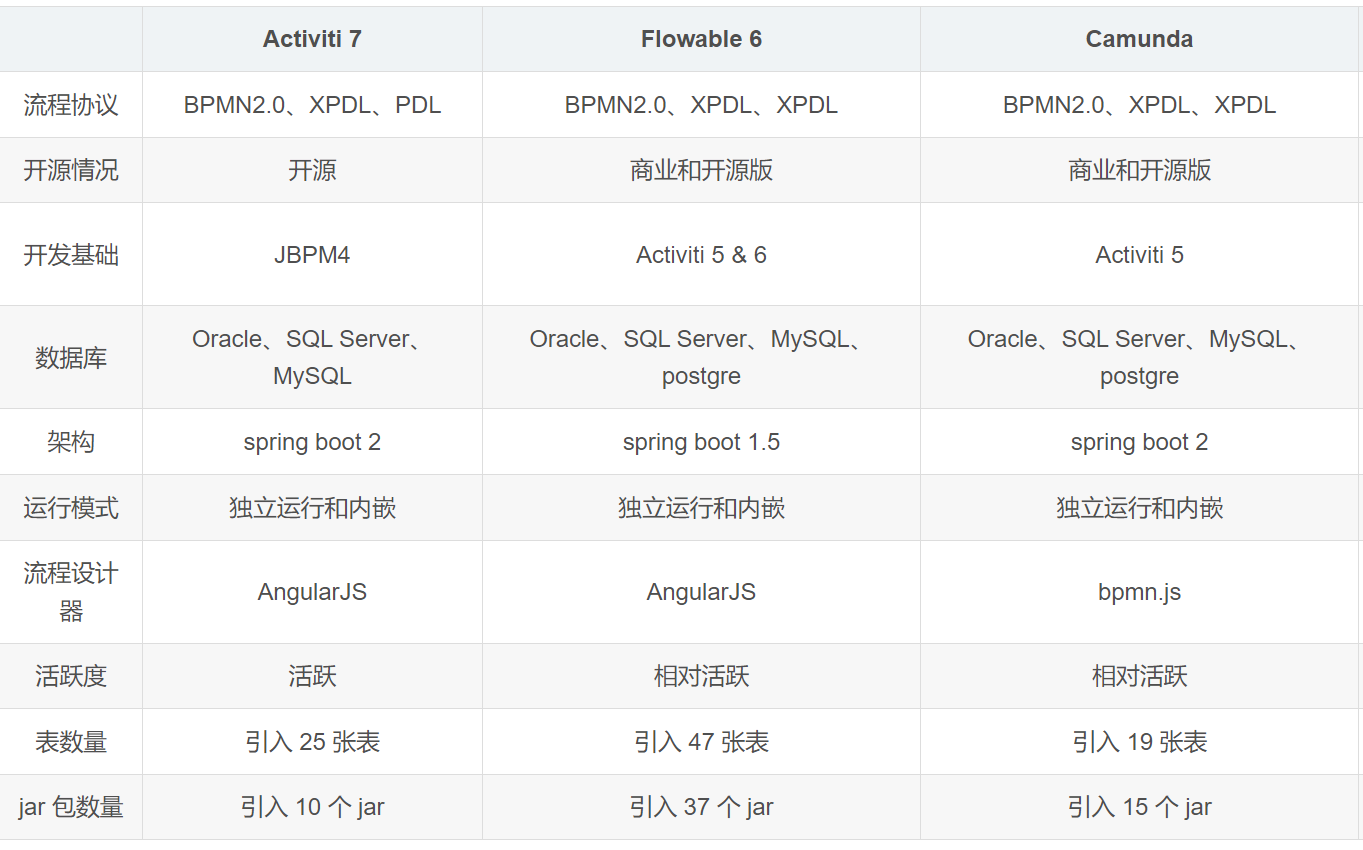Click the "活跃度" row label
Screen dimensions: 1363x850
pos(71,676)
